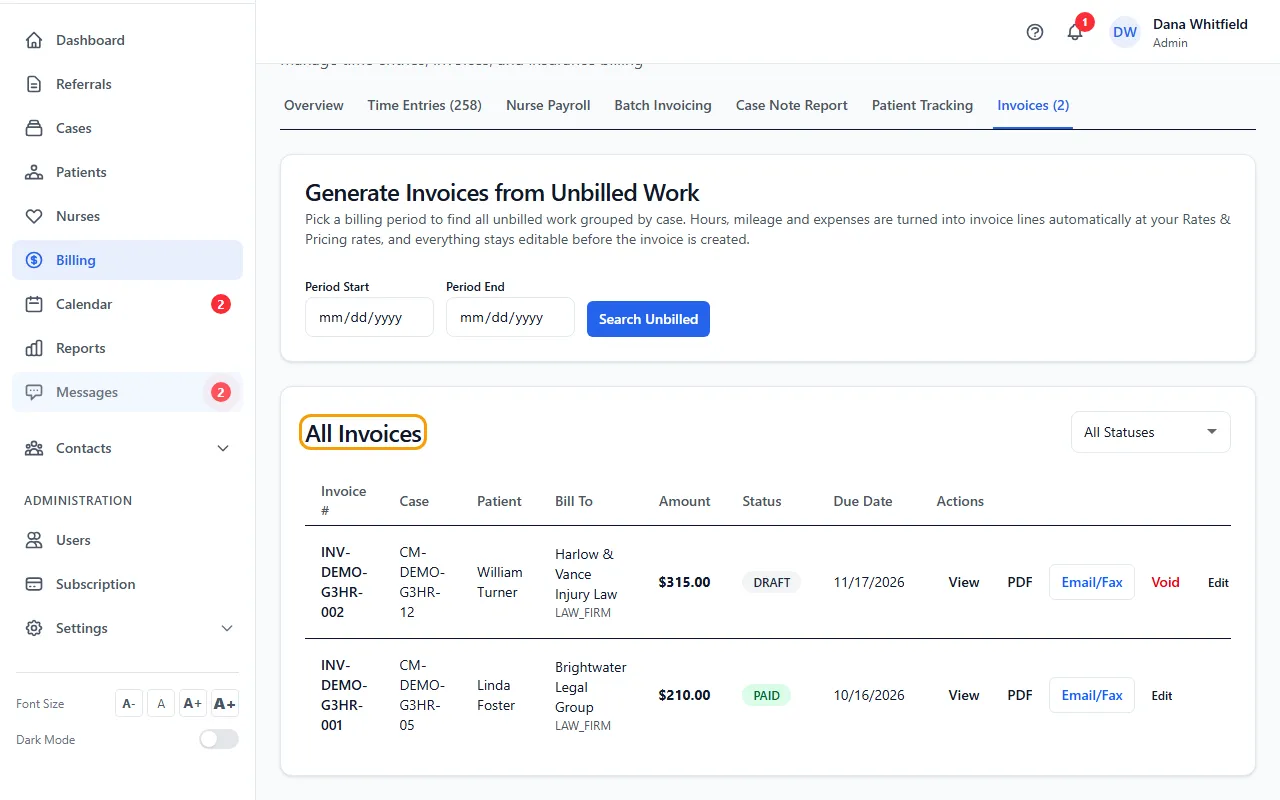Screen dimensions: 1280x800
Task: Open PDF for the $315.00 invoice
Action: click(x=1020, y=582)
